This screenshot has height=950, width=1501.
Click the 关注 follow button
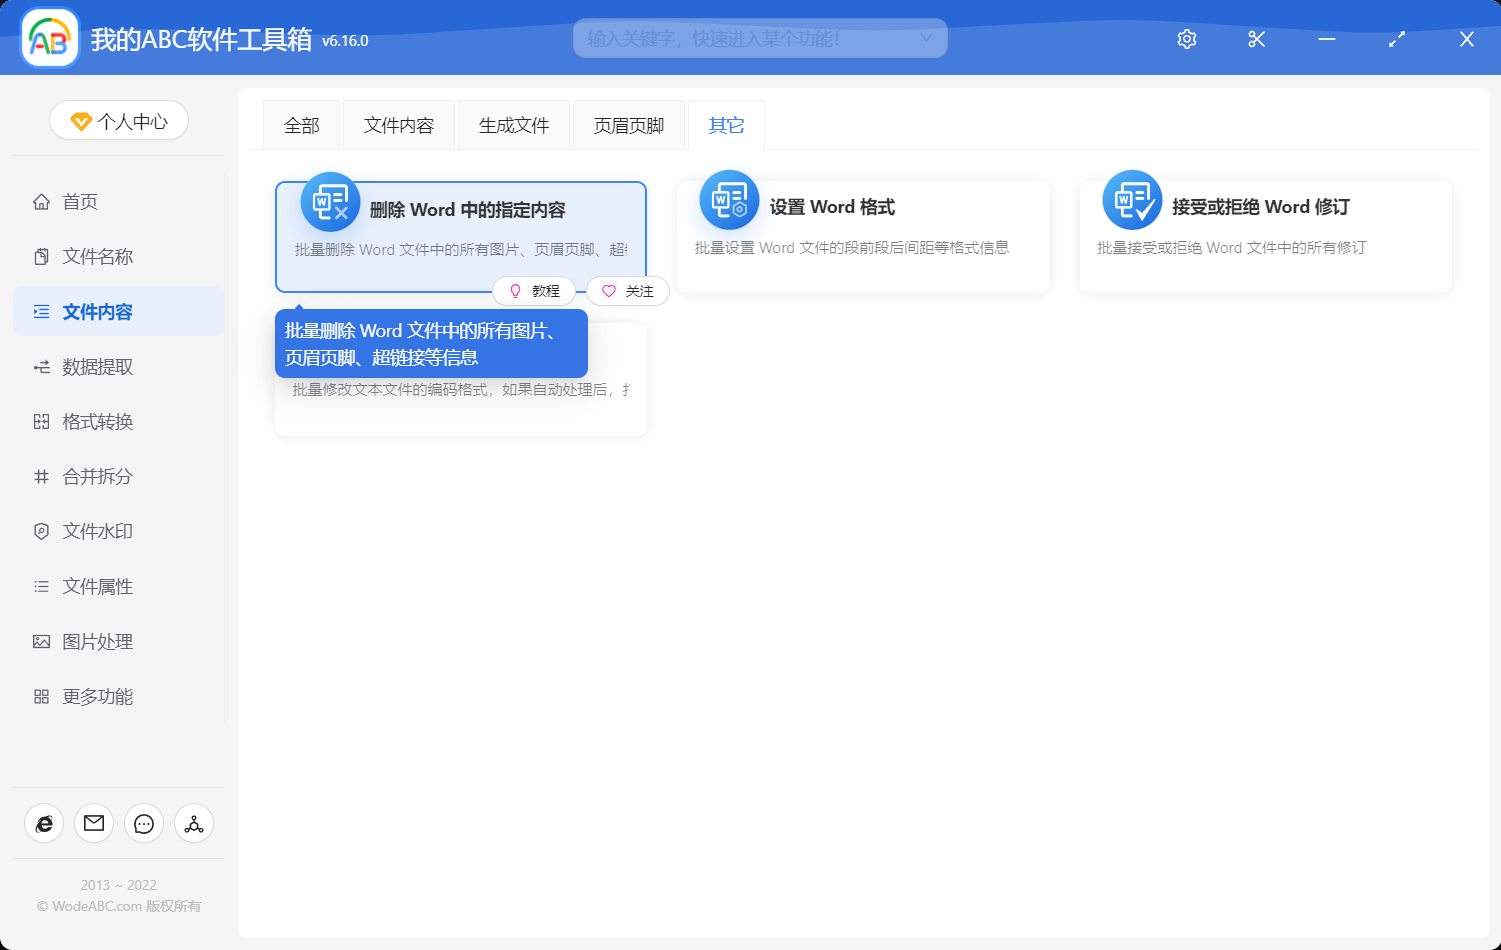627,290
